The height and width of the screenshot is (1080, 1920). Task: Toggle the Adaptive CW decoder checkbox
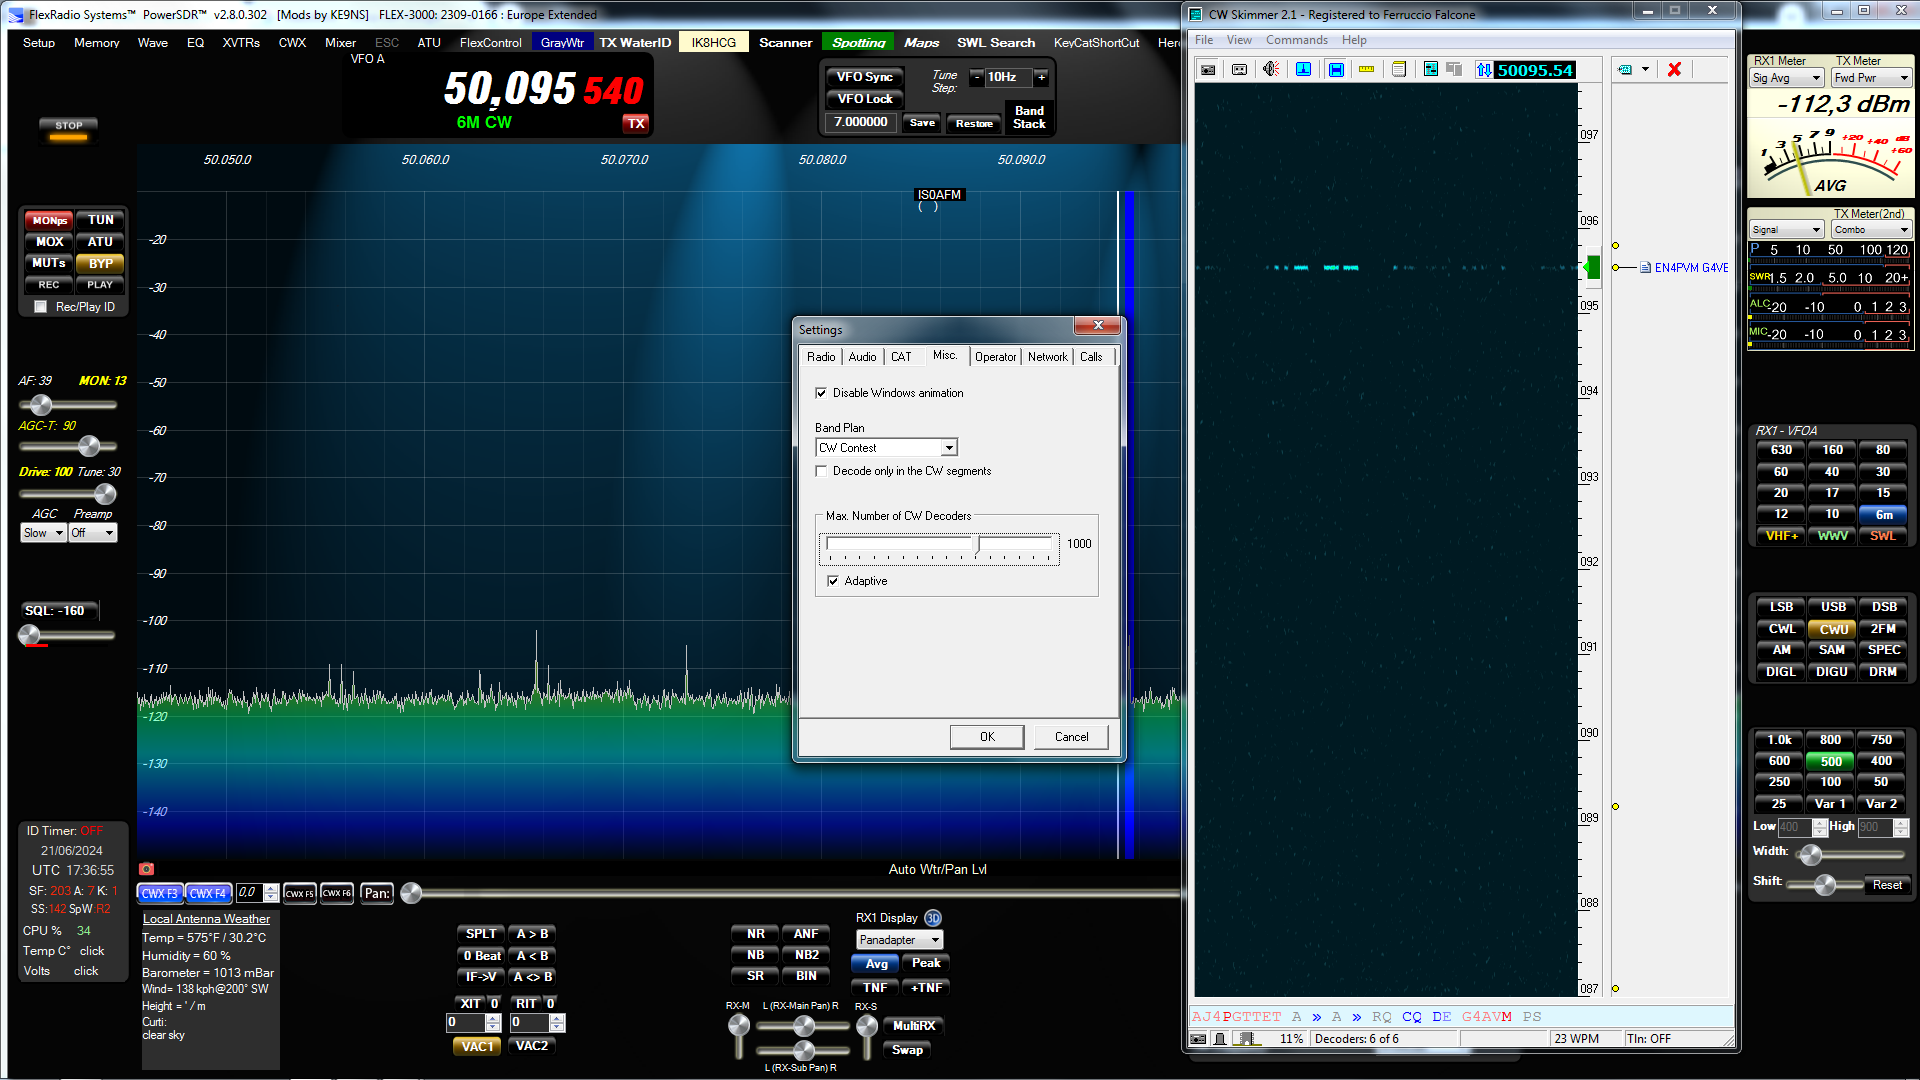coord(833,582)
